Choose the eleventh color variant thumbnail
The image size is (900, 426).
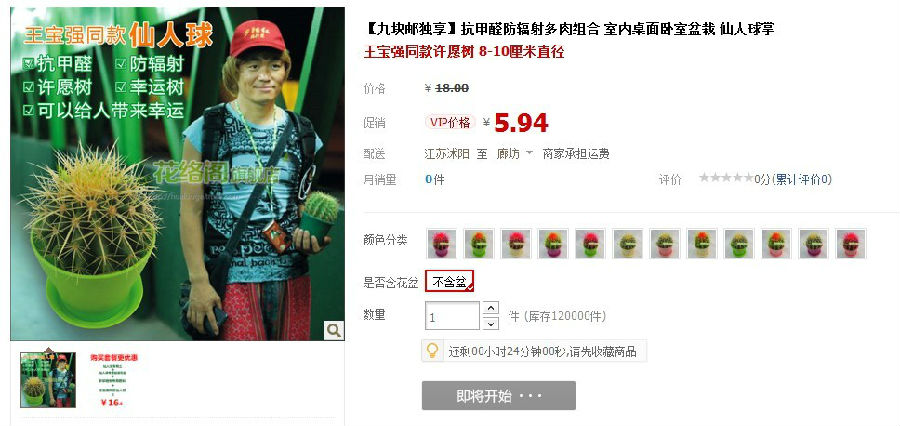[x=814, y=243]
